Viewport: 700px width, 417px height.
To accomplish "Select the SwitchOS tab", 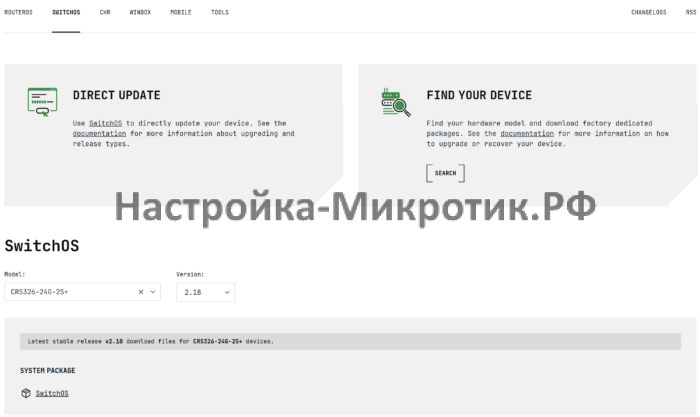I will tap(66, 13).
